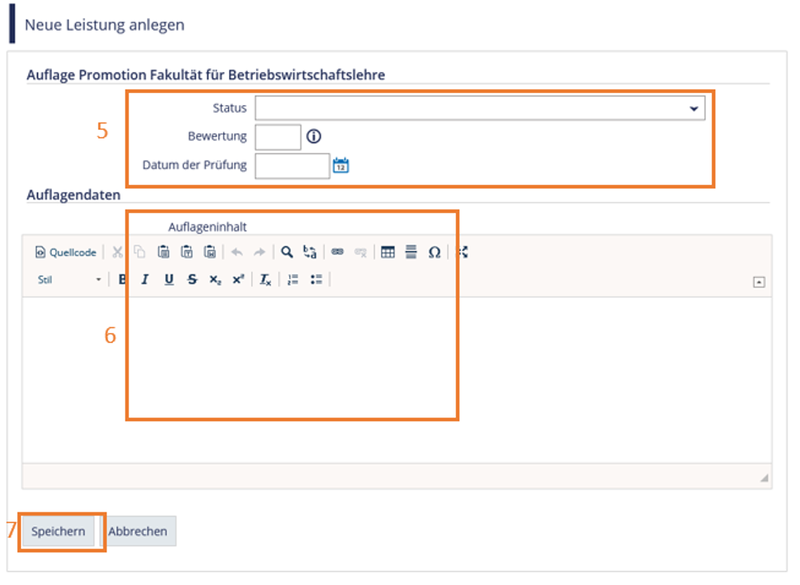Insert a horizontal line in the editor
The height and width of the screenshot is (585, 800).
point(411,253)
